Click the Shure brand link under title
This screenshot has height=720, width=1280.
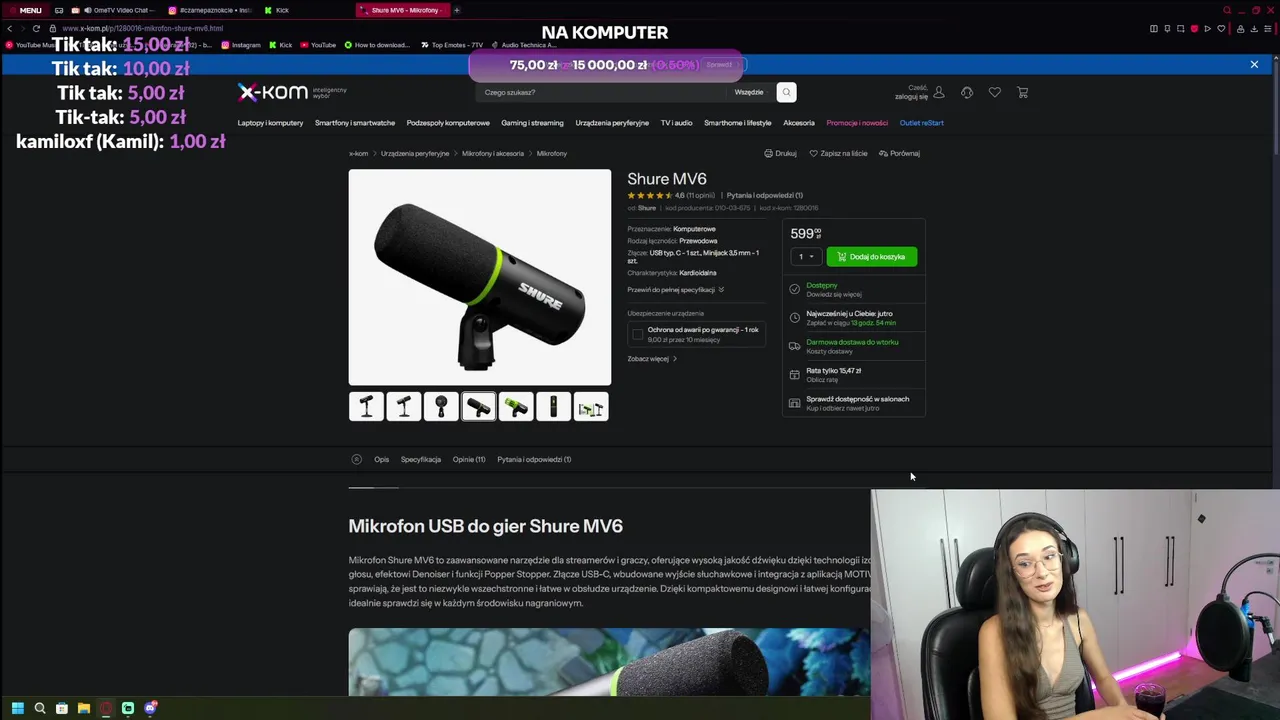(647, 208)
